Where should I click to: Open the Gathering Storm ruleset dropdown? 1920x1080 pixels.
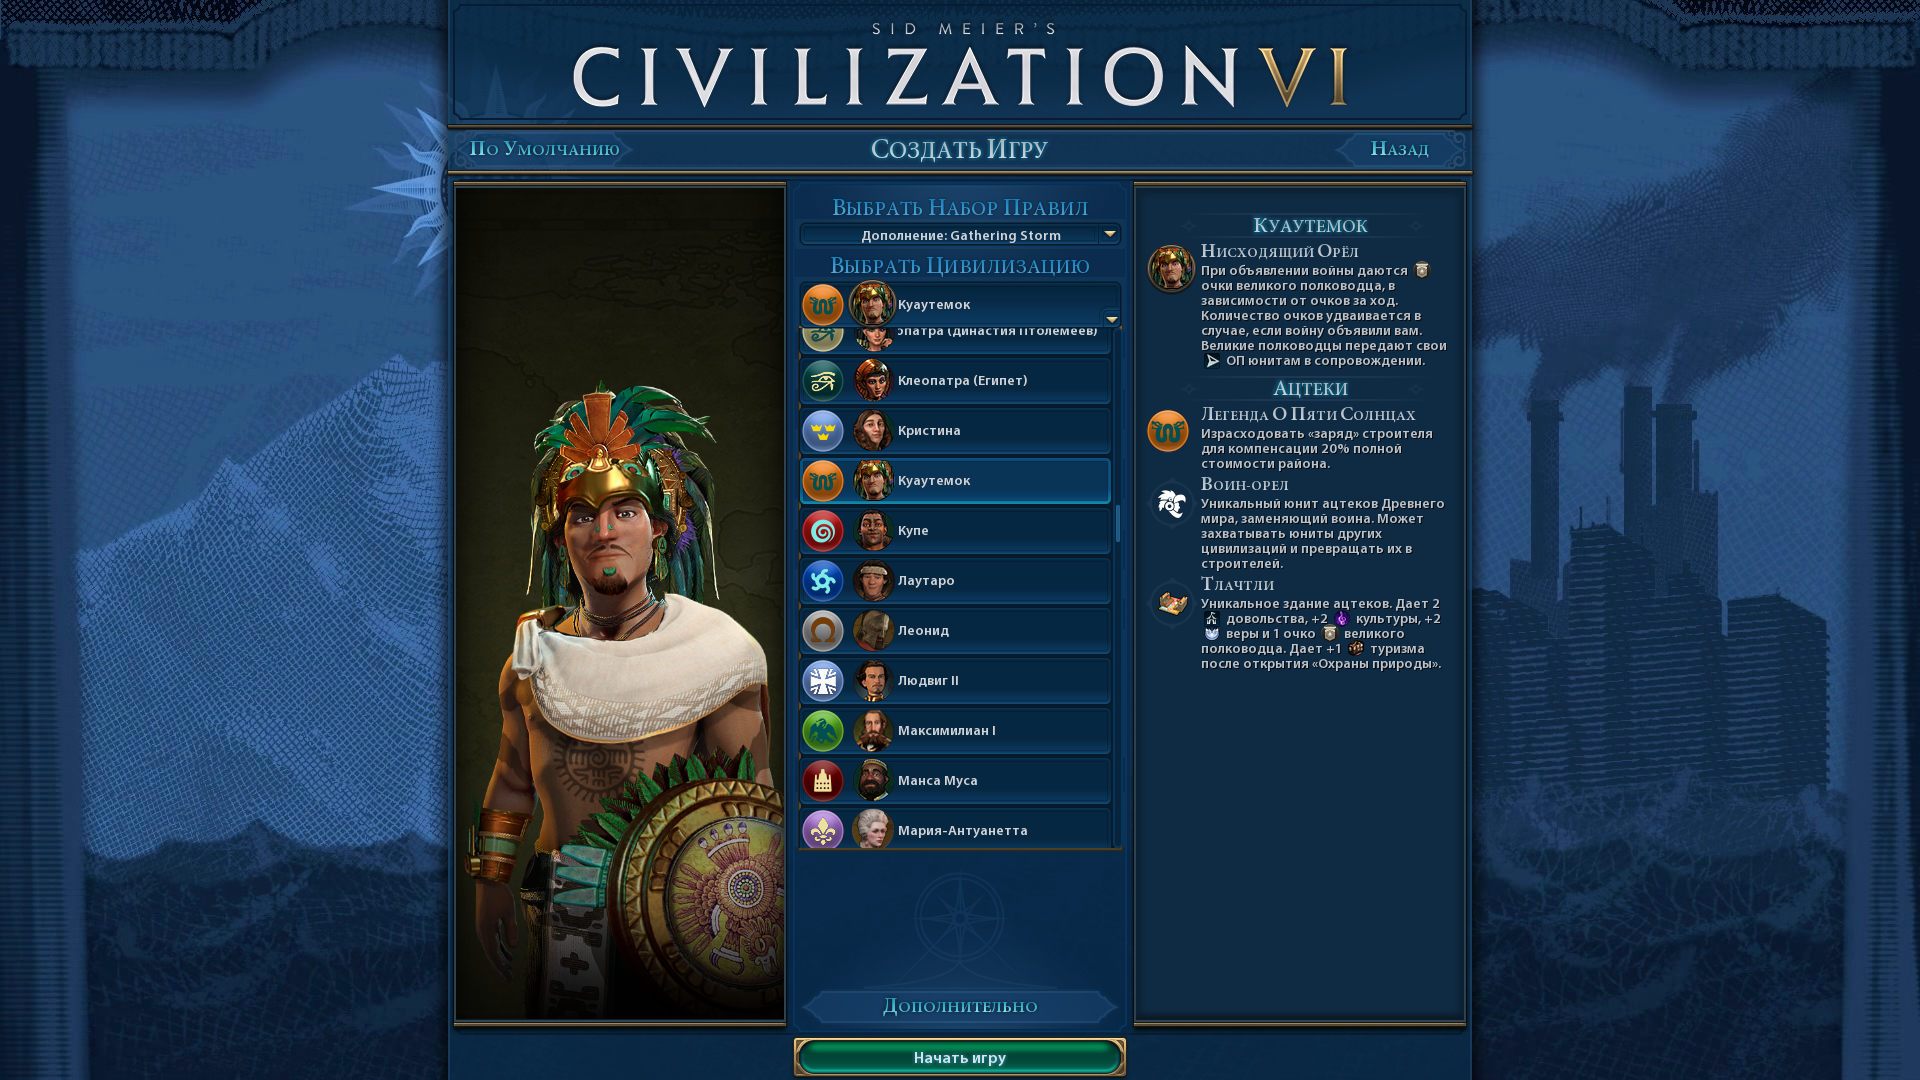pos(960,235)
